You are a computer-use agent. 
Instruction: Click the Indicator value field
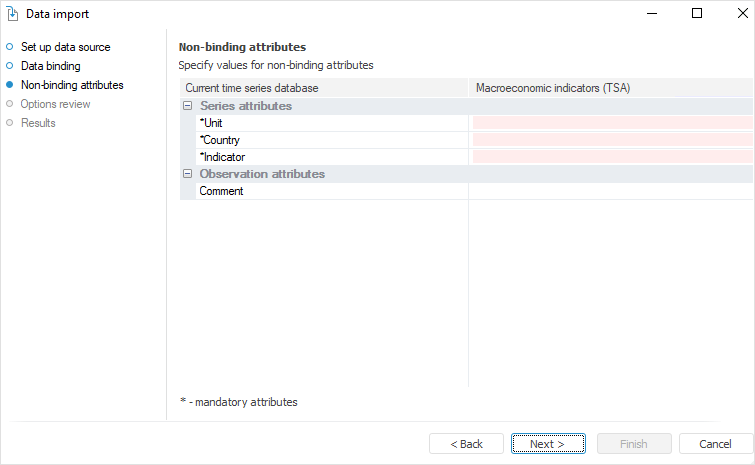[612, 157]
